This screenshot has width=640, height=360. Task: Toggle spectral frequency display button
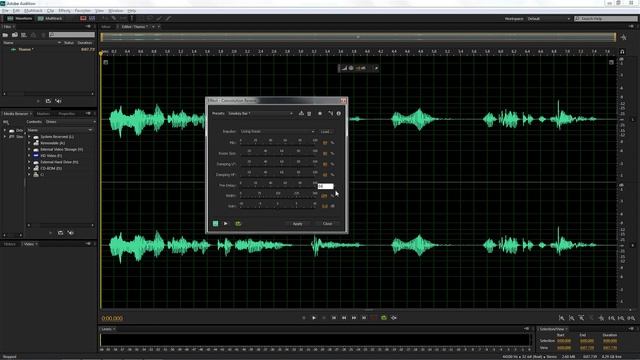(x=83, y=18)
